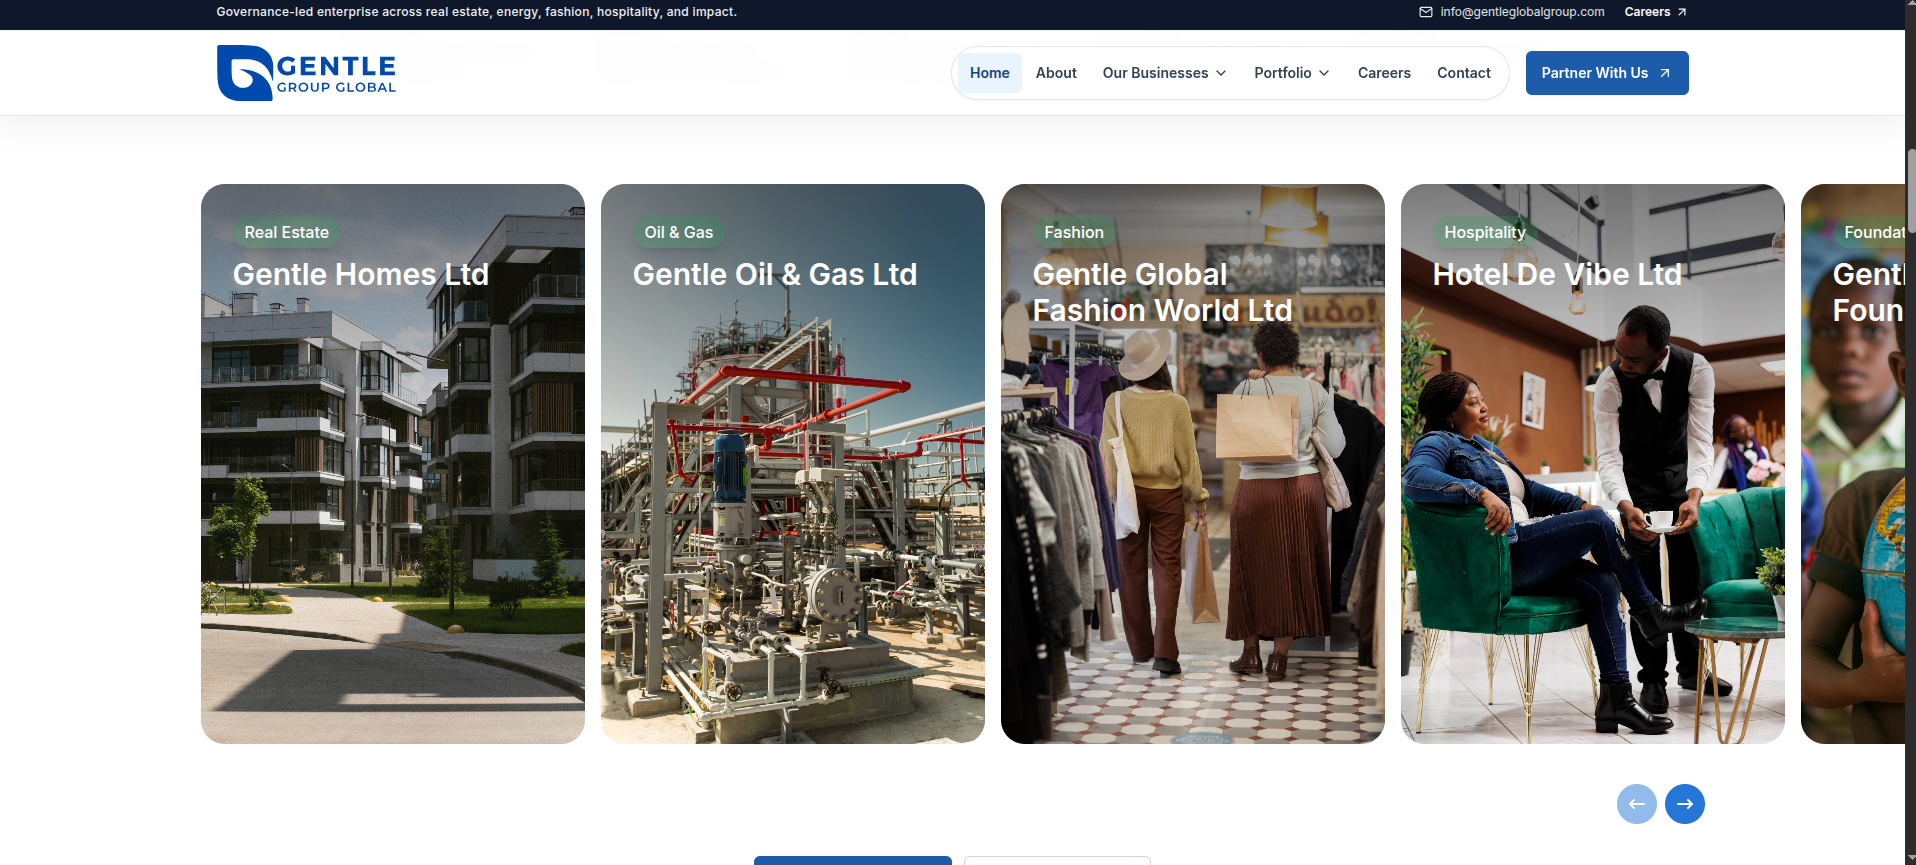Open the Gentle Oil & Gas Ltd card
Screen dimensions: 1916x865
coord(793,464)
